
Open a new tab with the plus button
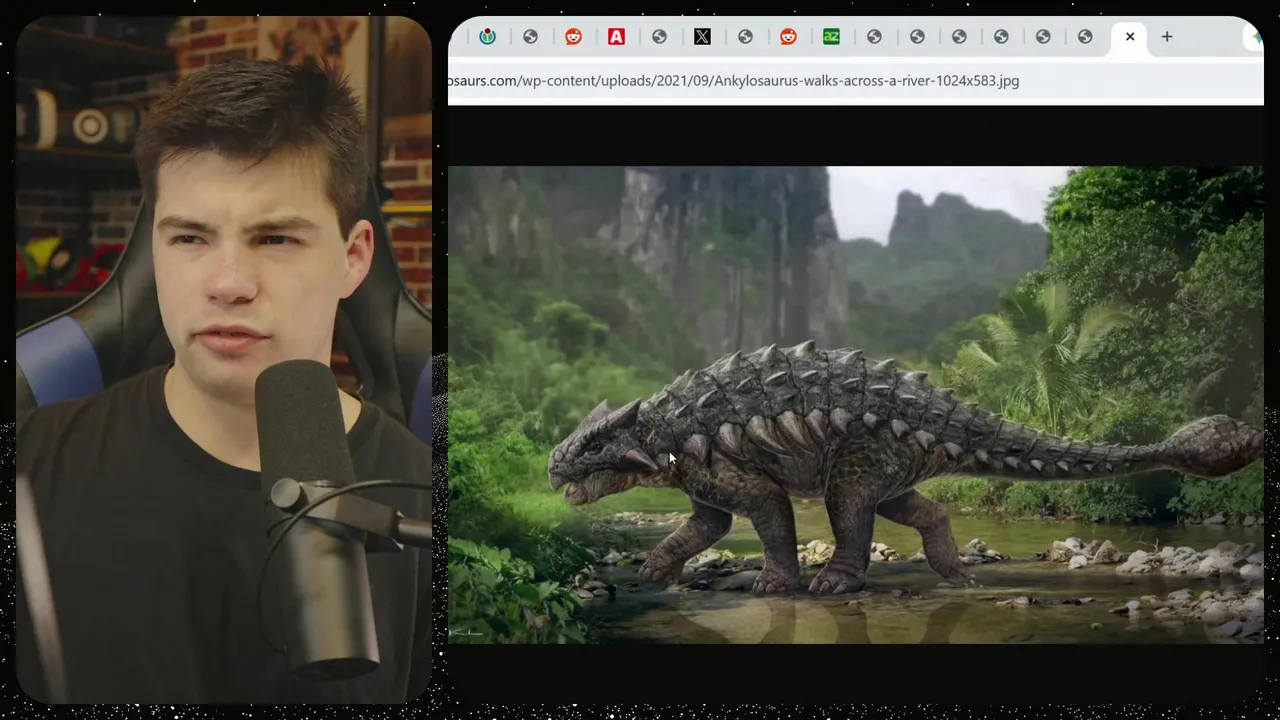pos(1166,37)
